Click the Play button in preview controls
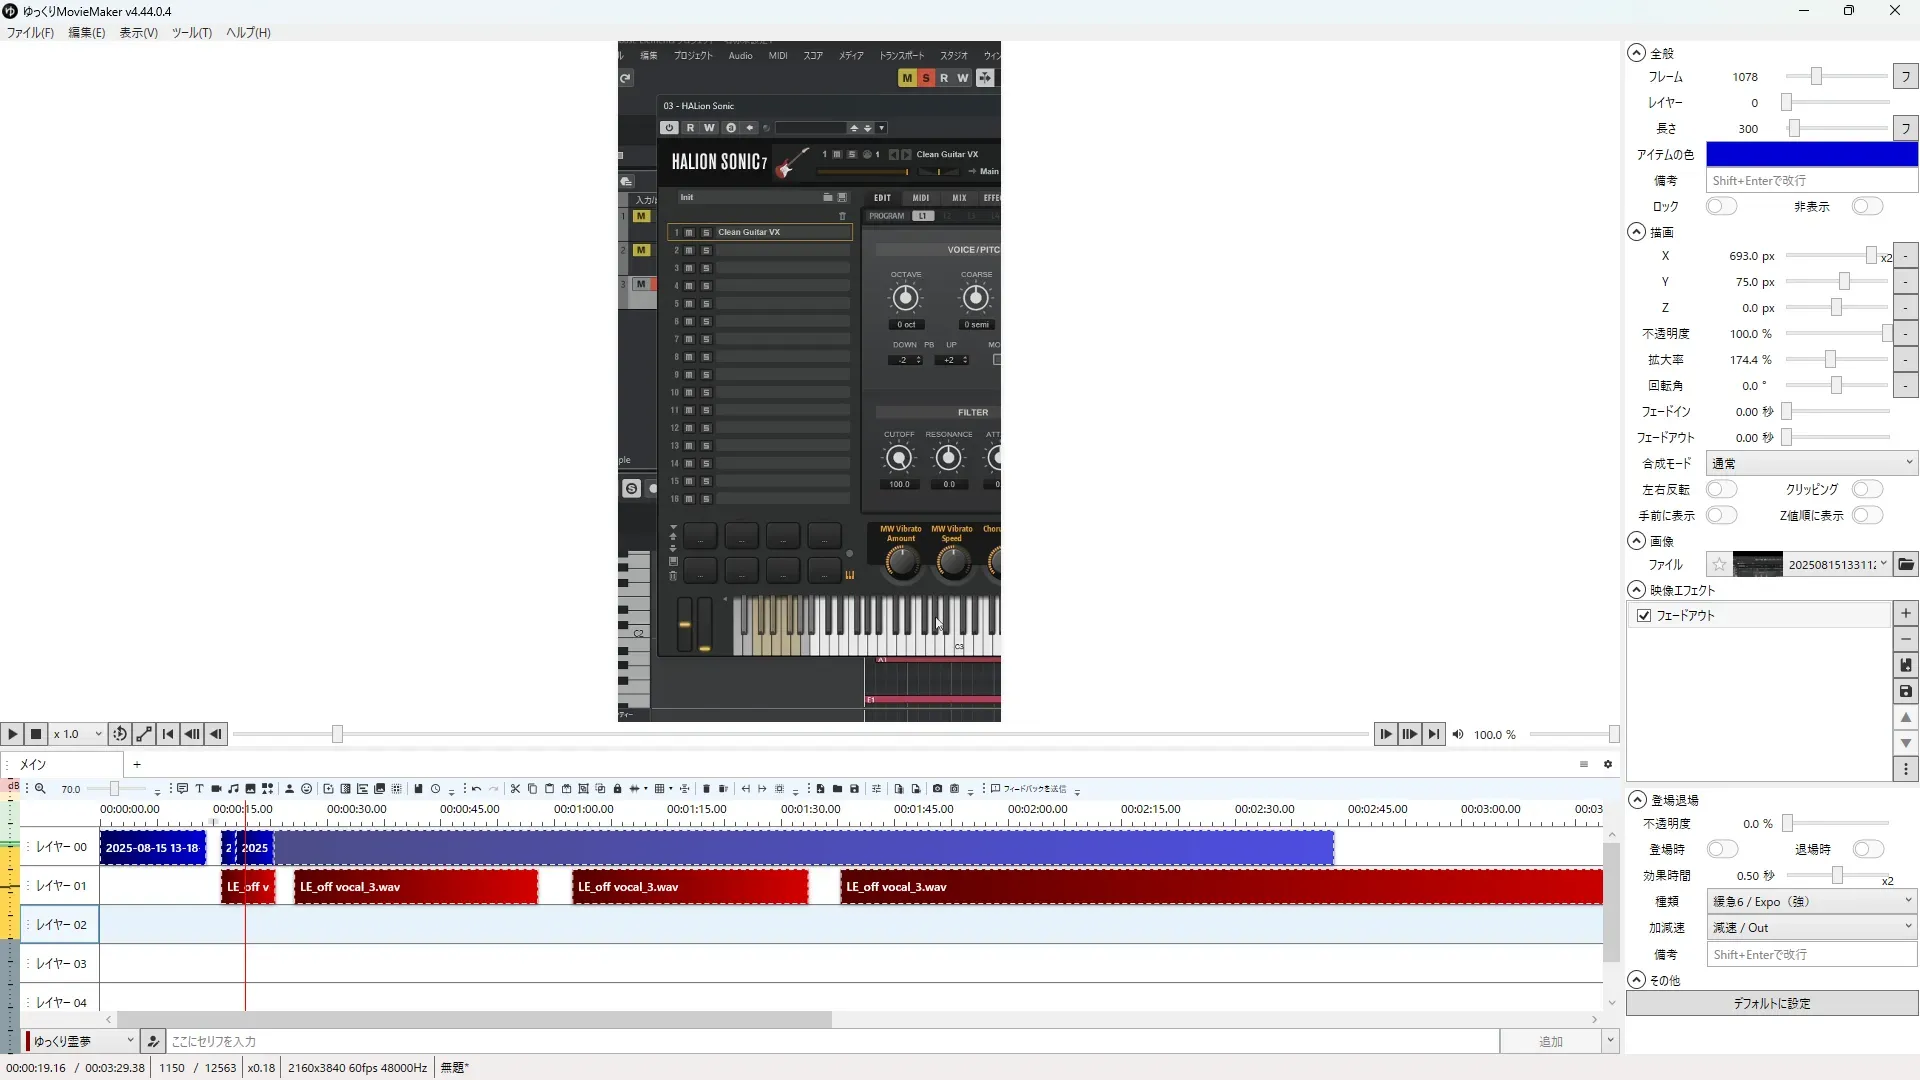The image size is (1920, 1080). point(12,734)
